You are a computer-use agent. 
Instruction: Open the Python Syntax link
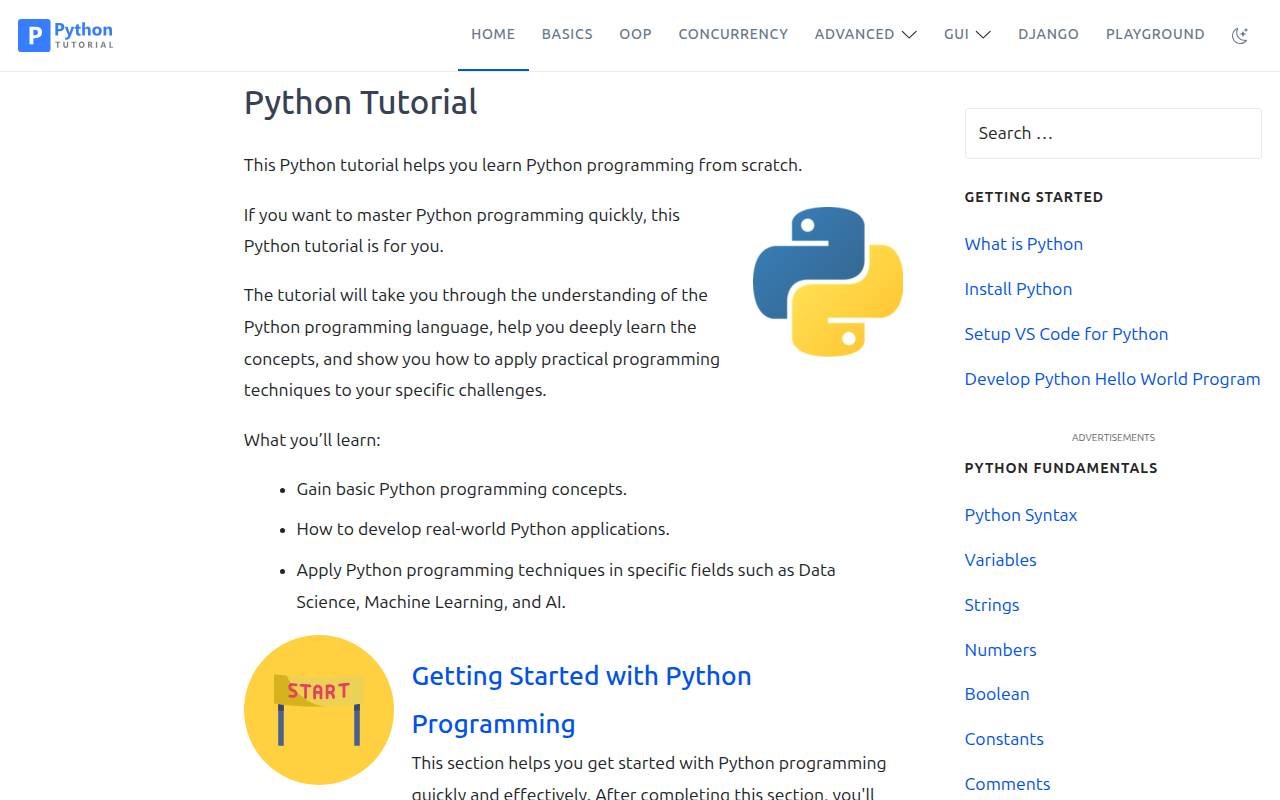point(1021,515)
